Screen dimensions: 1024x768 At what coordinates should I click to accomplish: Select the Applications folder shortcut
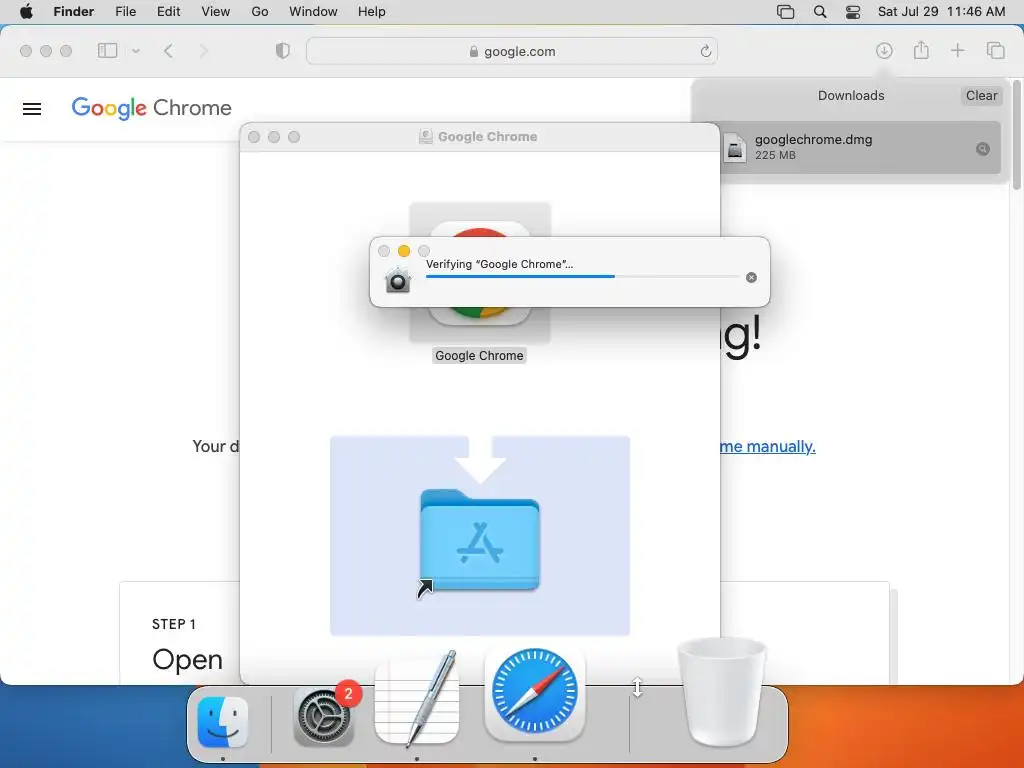coord(480,540)
